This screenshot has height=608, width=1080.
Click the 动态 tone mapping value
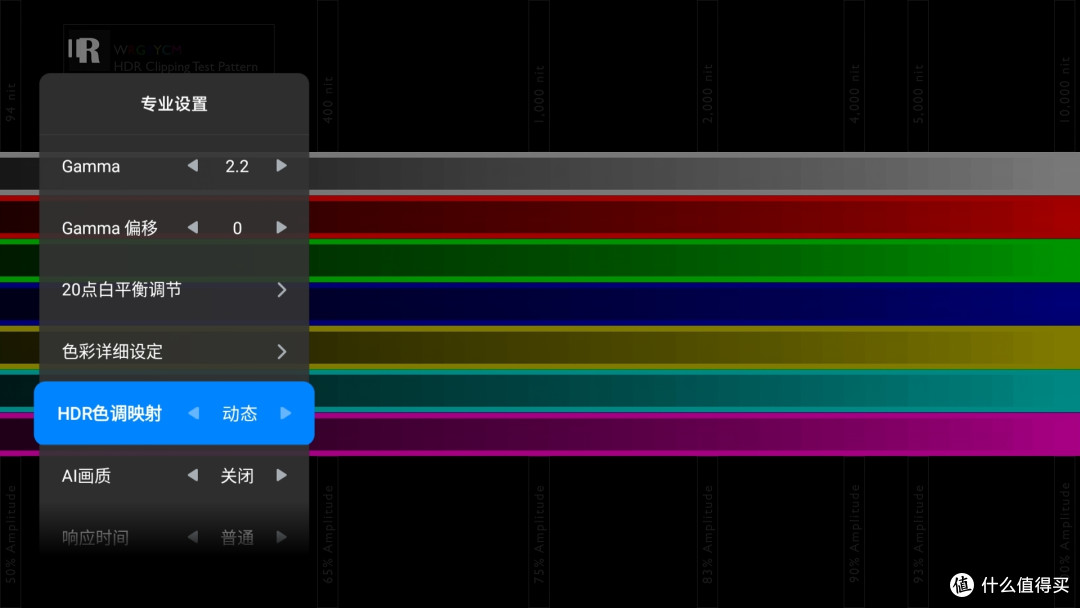pos(239,413)
